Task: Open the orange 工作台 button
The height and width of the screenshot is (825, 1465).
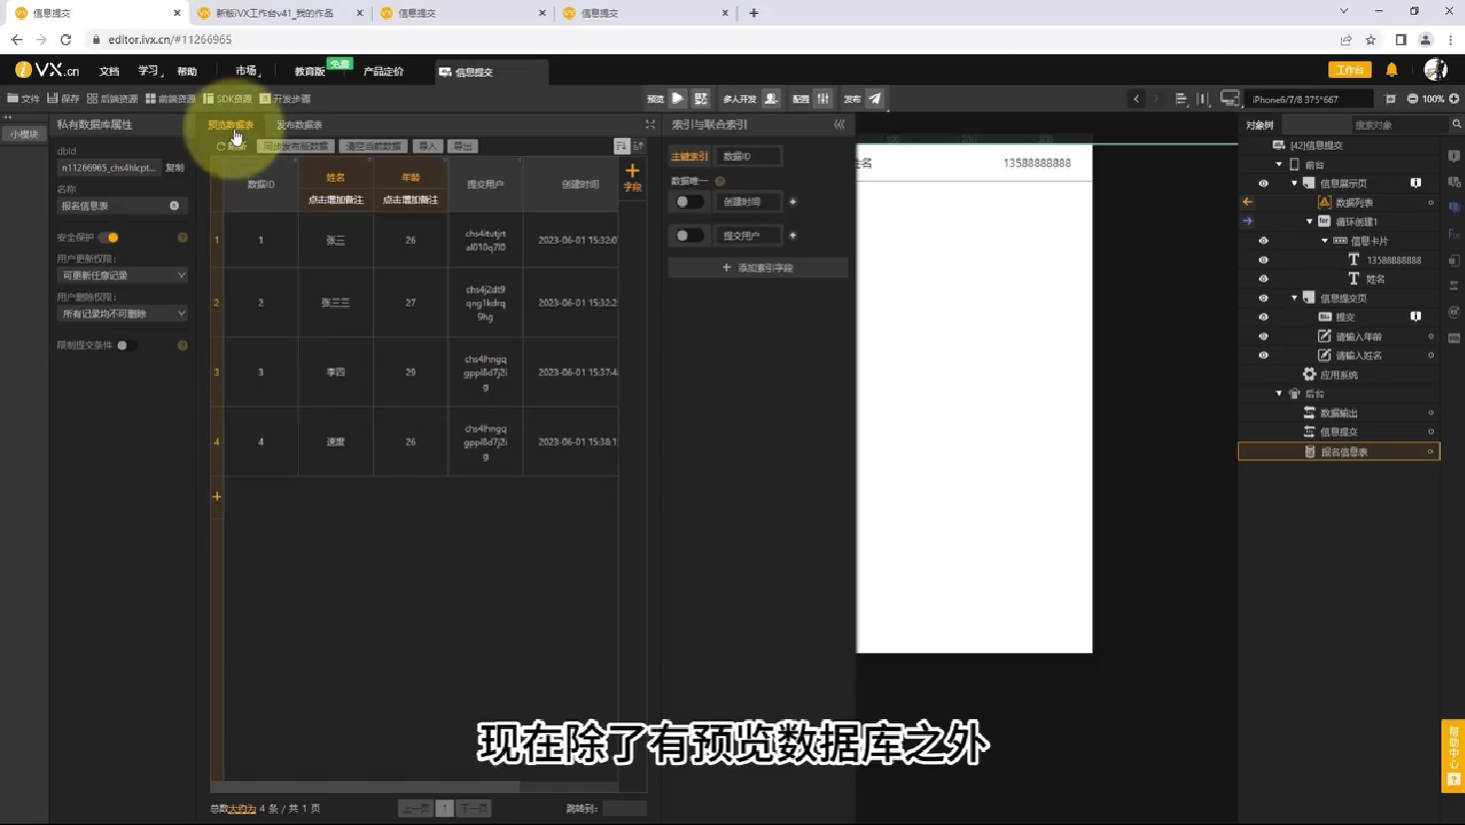Action: pyautogui.click(x=1349, y=70)
